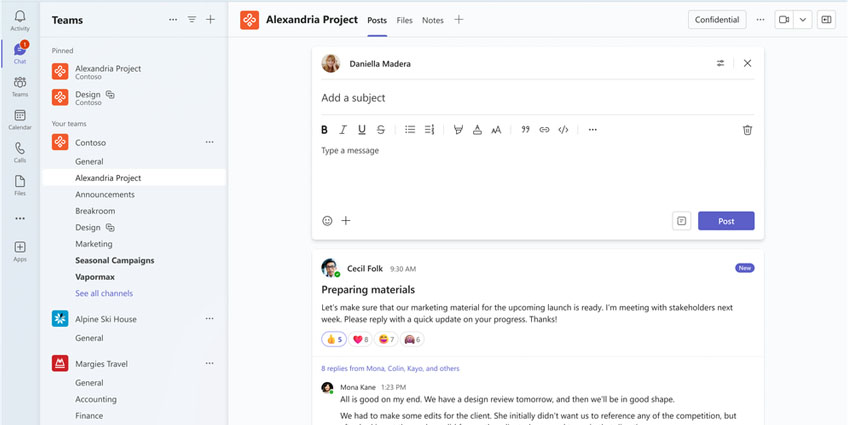Open the emoji picker in the compose box
This screenshot has height=425, width=850.
(327, 221)
